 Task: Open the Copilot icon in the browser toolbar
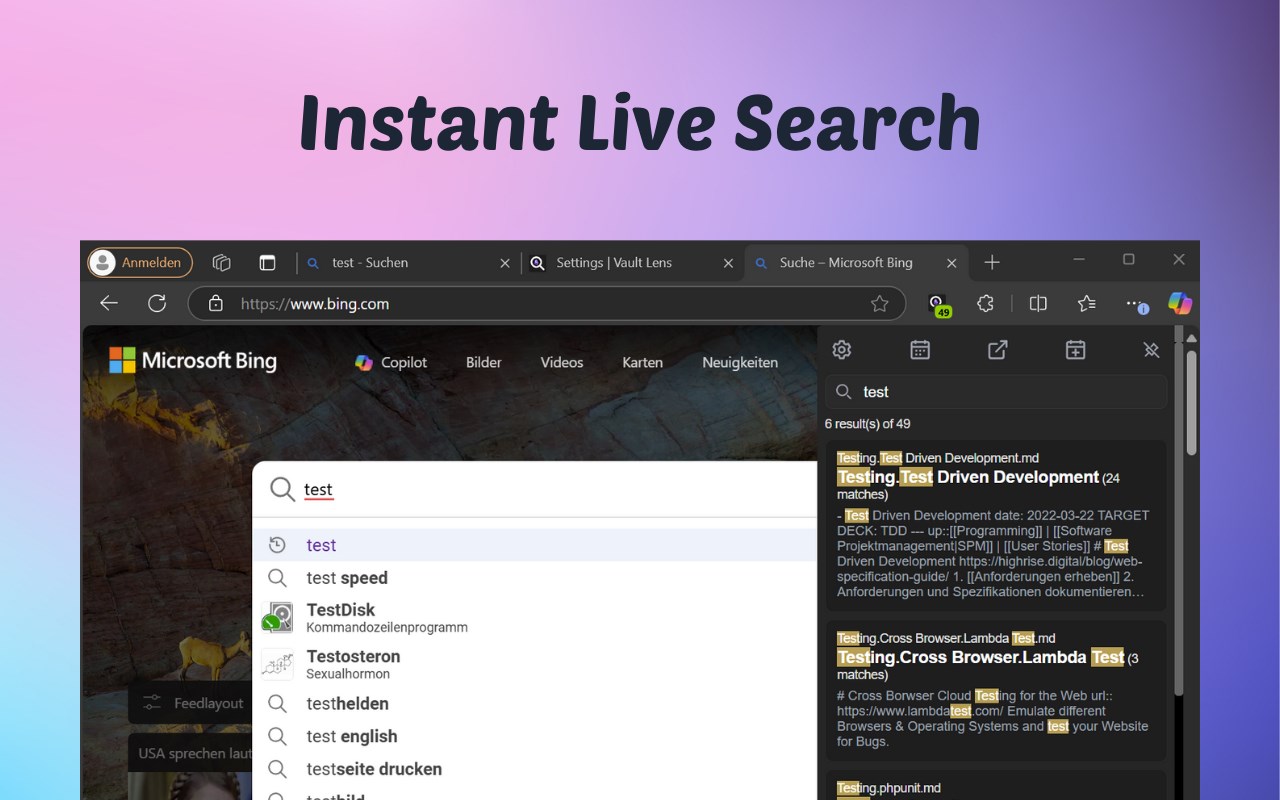click(x=1180, y=303)
